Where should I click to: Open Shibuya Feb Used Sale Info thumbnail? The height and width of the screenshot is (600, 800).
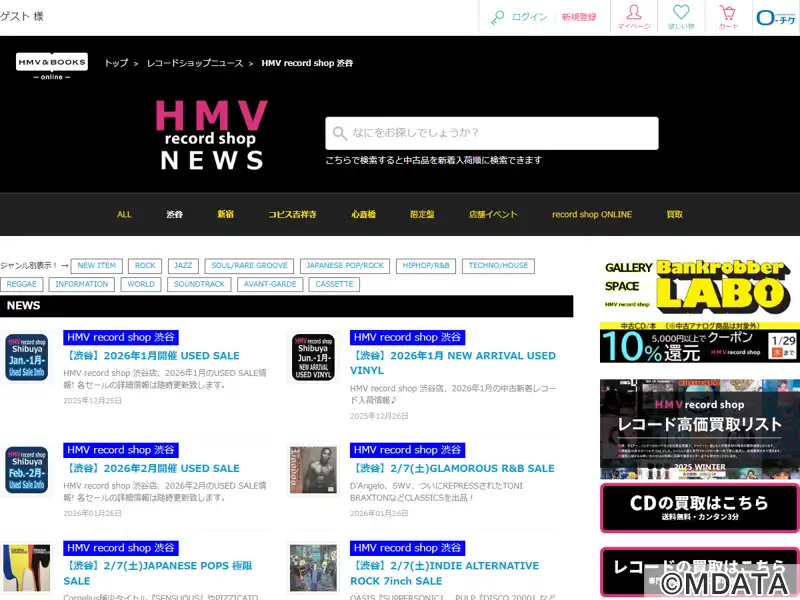point(27,470)
